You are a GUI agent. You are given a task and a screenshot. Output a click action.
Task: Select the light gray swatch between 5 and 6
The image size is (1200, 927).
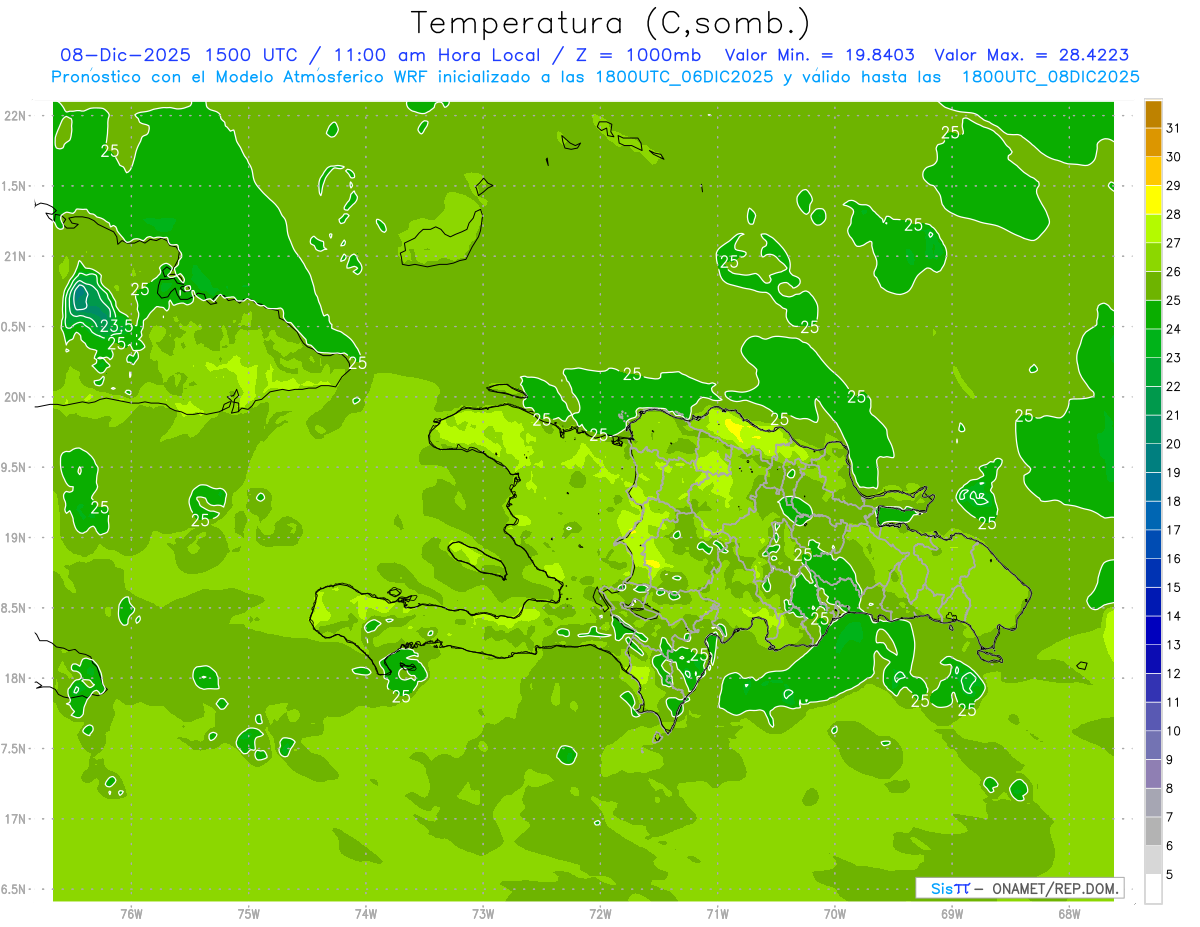coord(1153,860)
